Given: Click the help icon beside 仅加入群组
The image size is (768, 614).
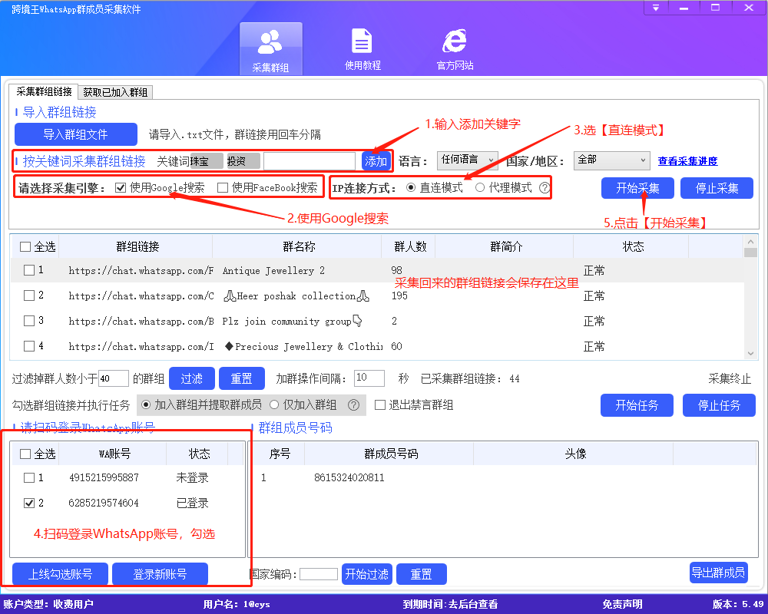Looking at the screenshot, I should point(354,405).
